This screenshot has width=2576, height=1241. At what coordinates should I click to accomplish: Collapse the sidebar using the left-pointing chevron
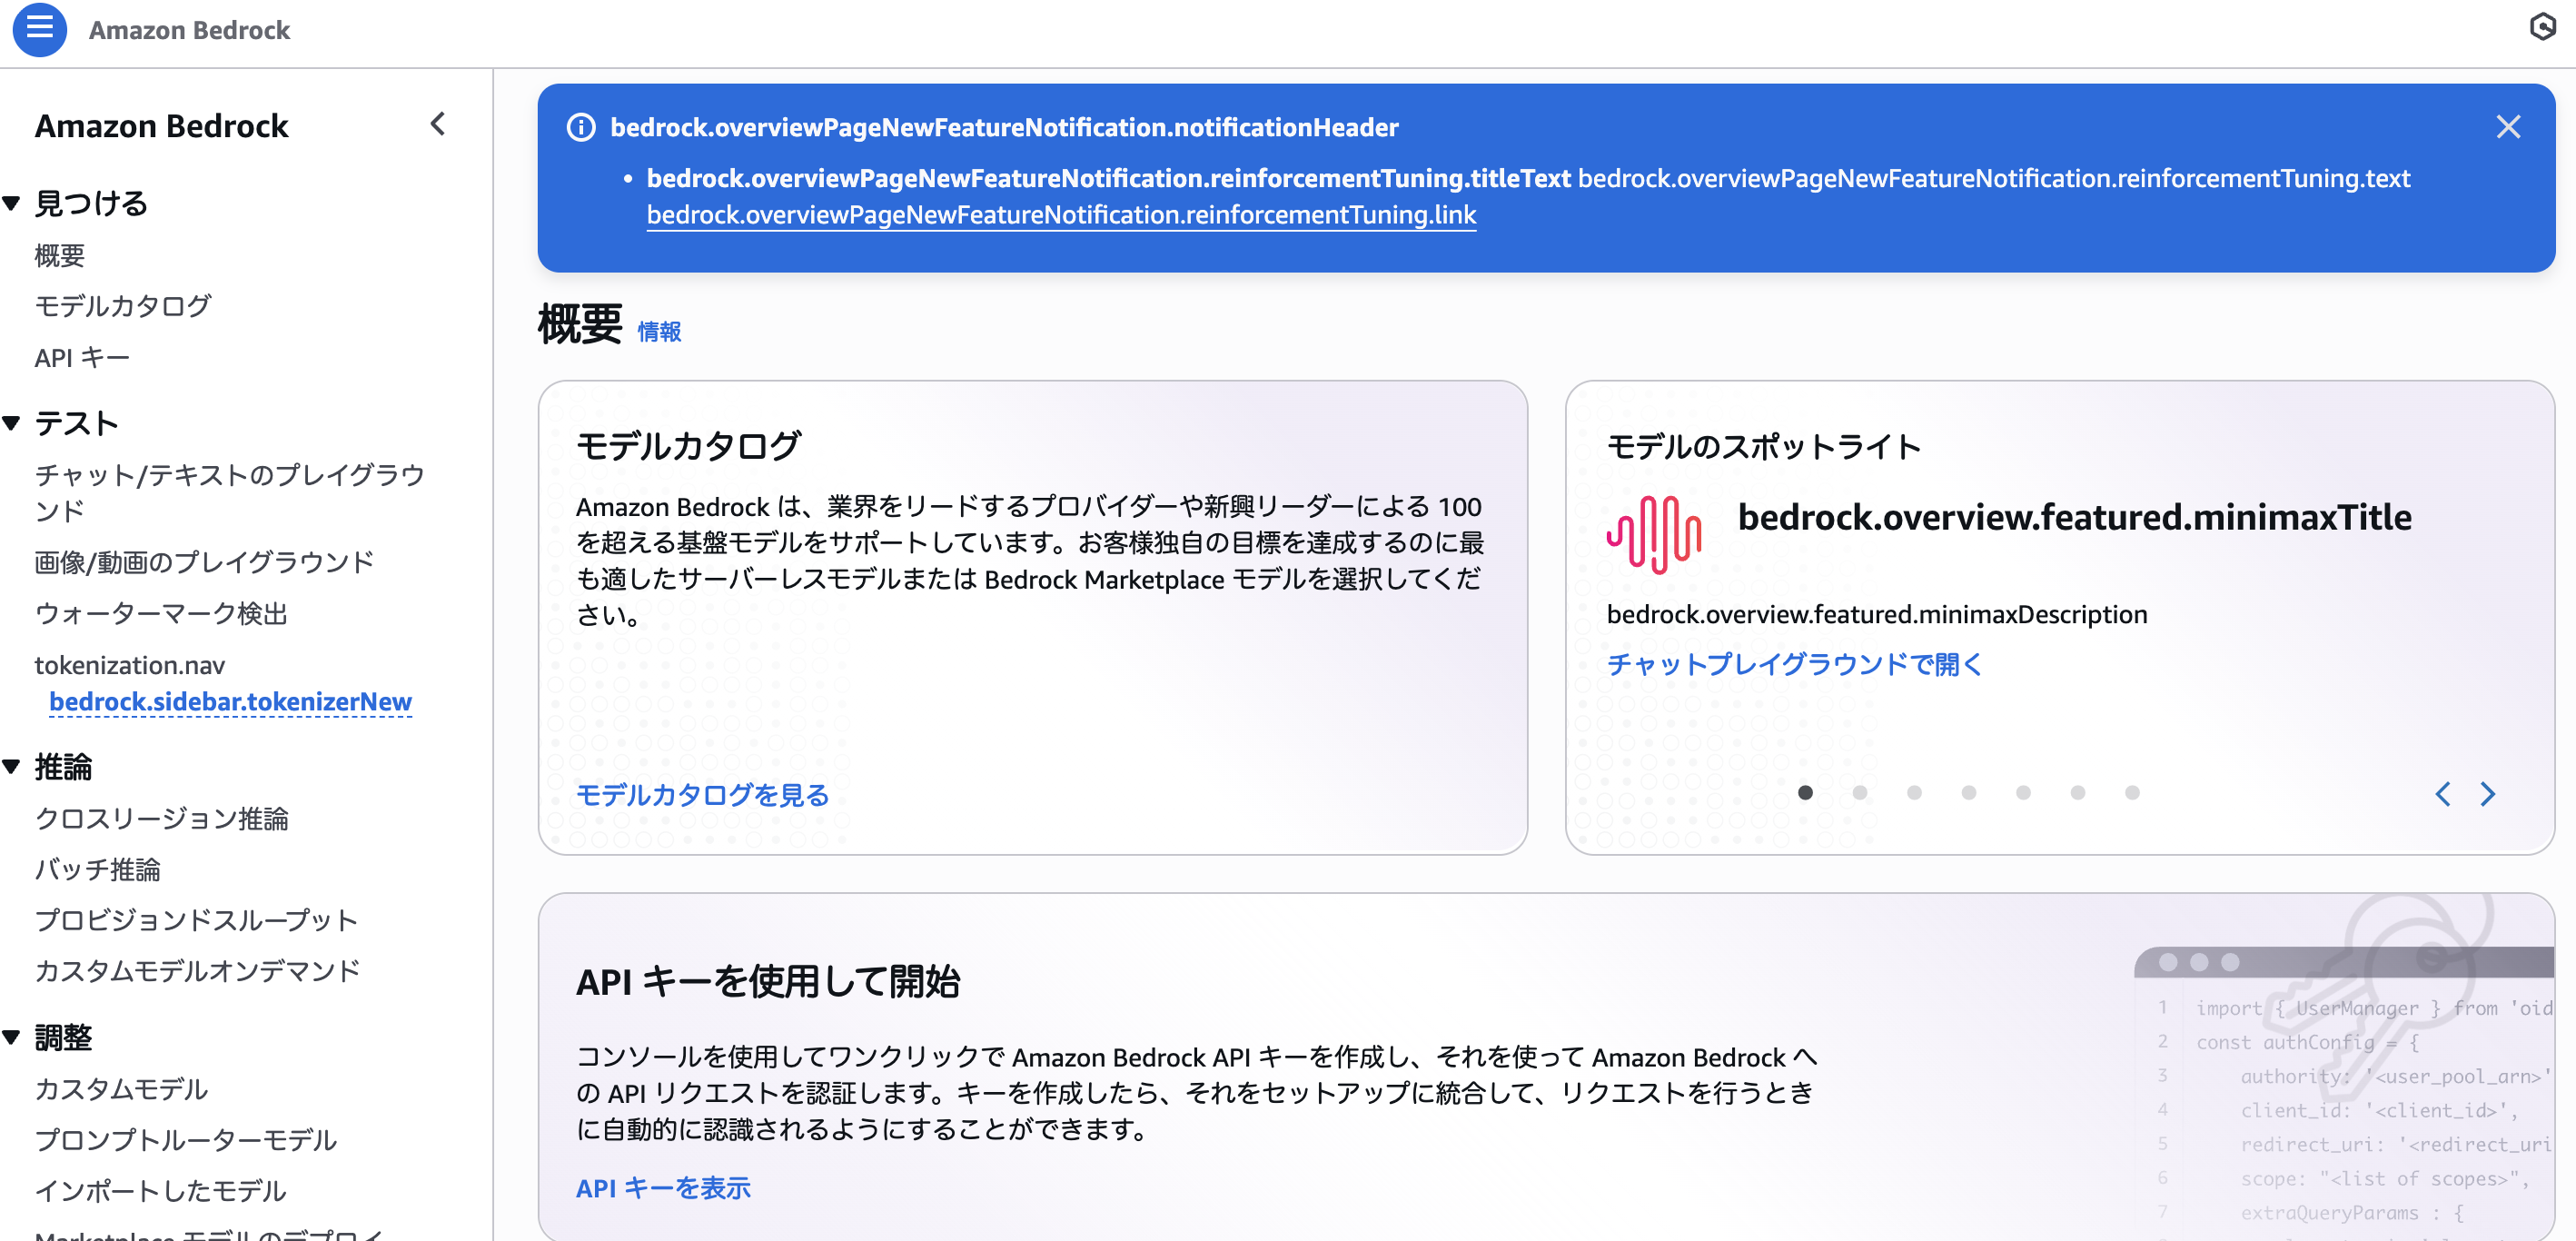point(437,124)
